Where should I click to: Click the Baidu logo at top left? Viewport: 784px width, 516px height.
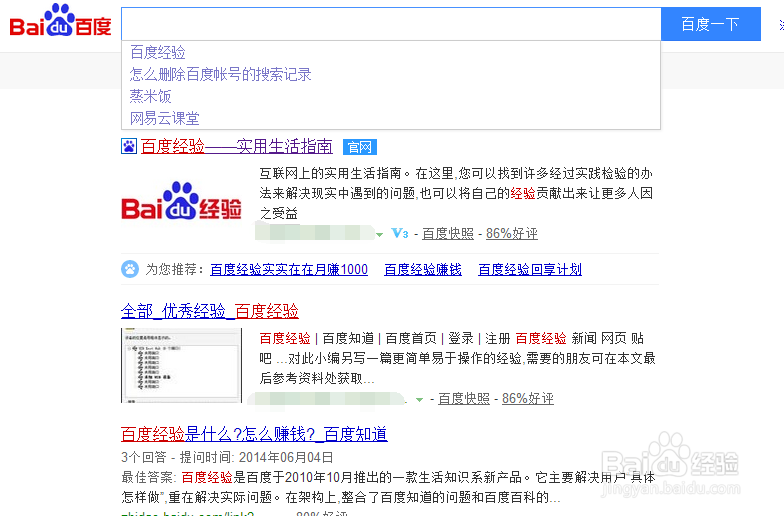pos(60,21)
